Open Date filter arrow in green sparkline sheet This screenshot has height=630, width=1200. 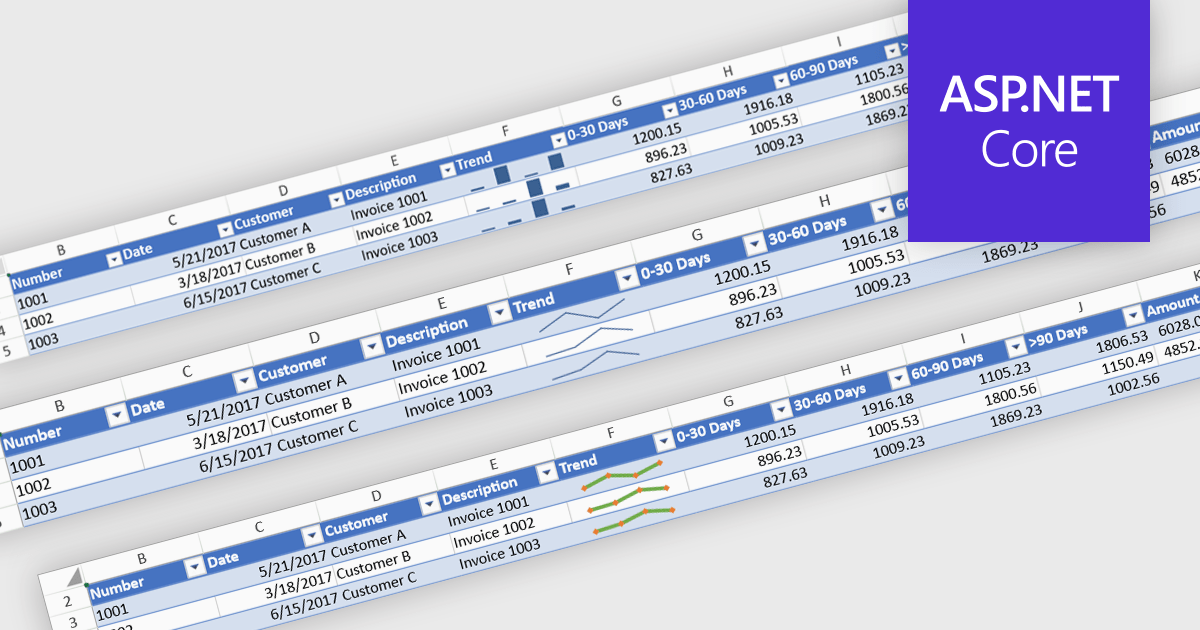312,534
